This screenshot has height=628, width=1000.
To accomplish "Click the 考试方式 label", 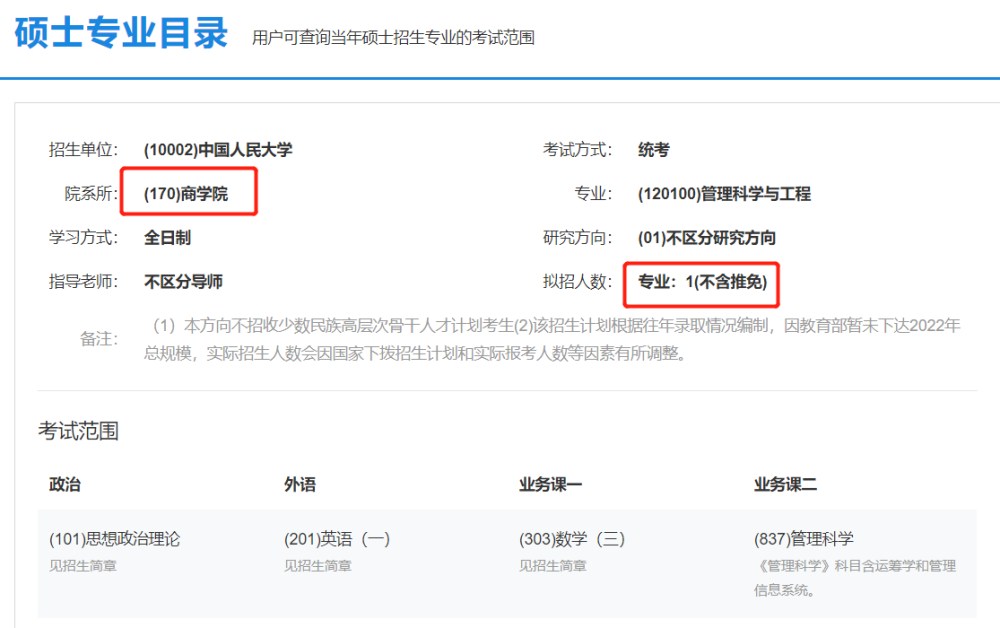I will [578, 150].
